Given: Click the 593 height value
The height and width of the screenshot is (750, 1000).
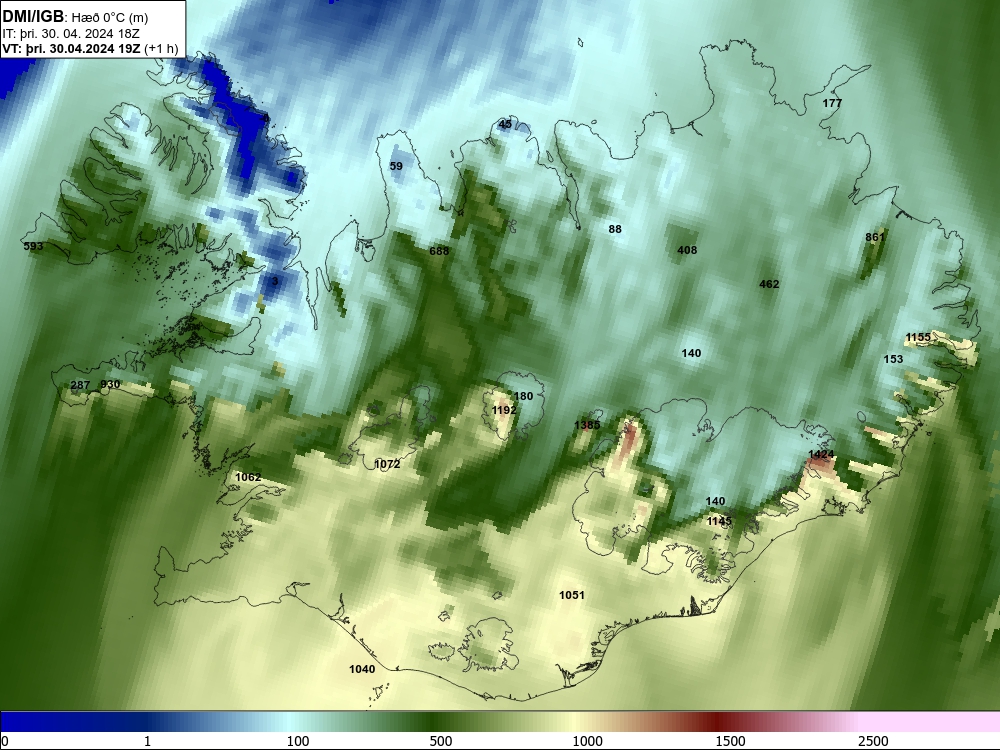Looking at the screenshot, I should click(x=33, y=246).
